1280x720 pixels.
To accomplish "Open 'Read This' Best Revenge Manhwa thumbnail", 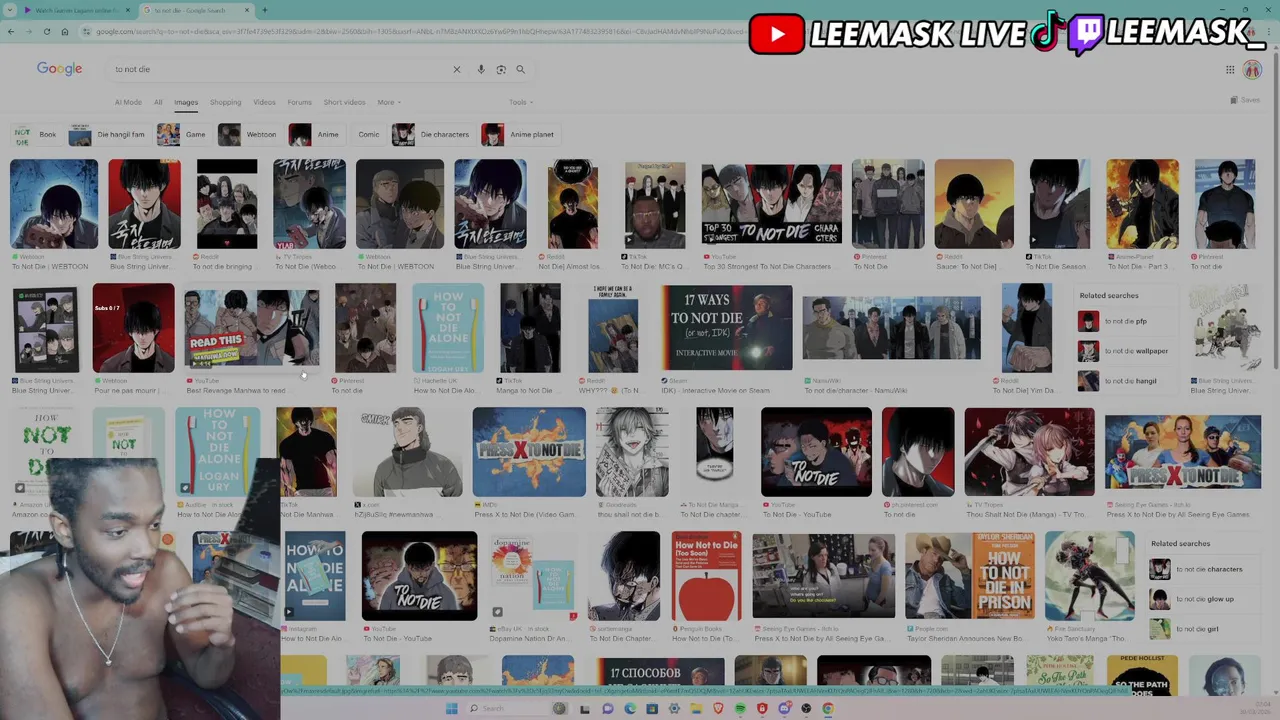I will (252, 330).
